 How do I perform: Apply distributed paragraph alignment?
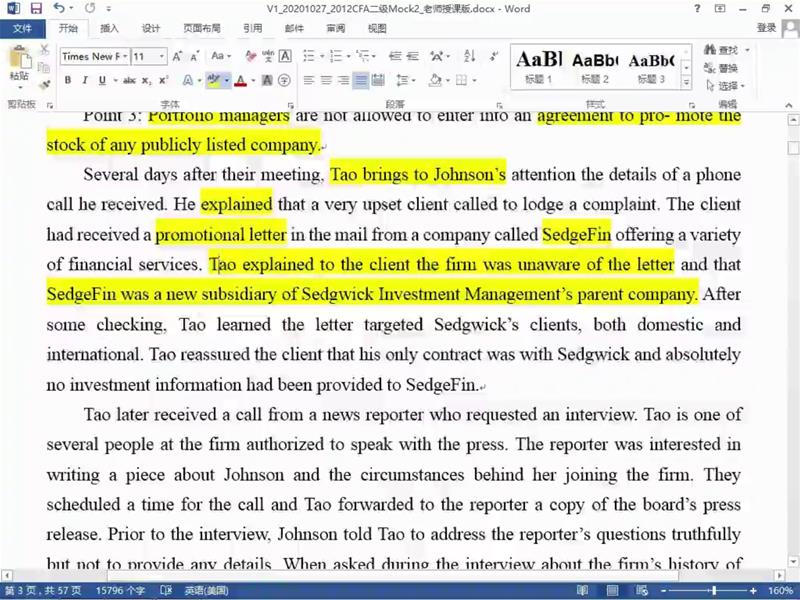(378, 80)
